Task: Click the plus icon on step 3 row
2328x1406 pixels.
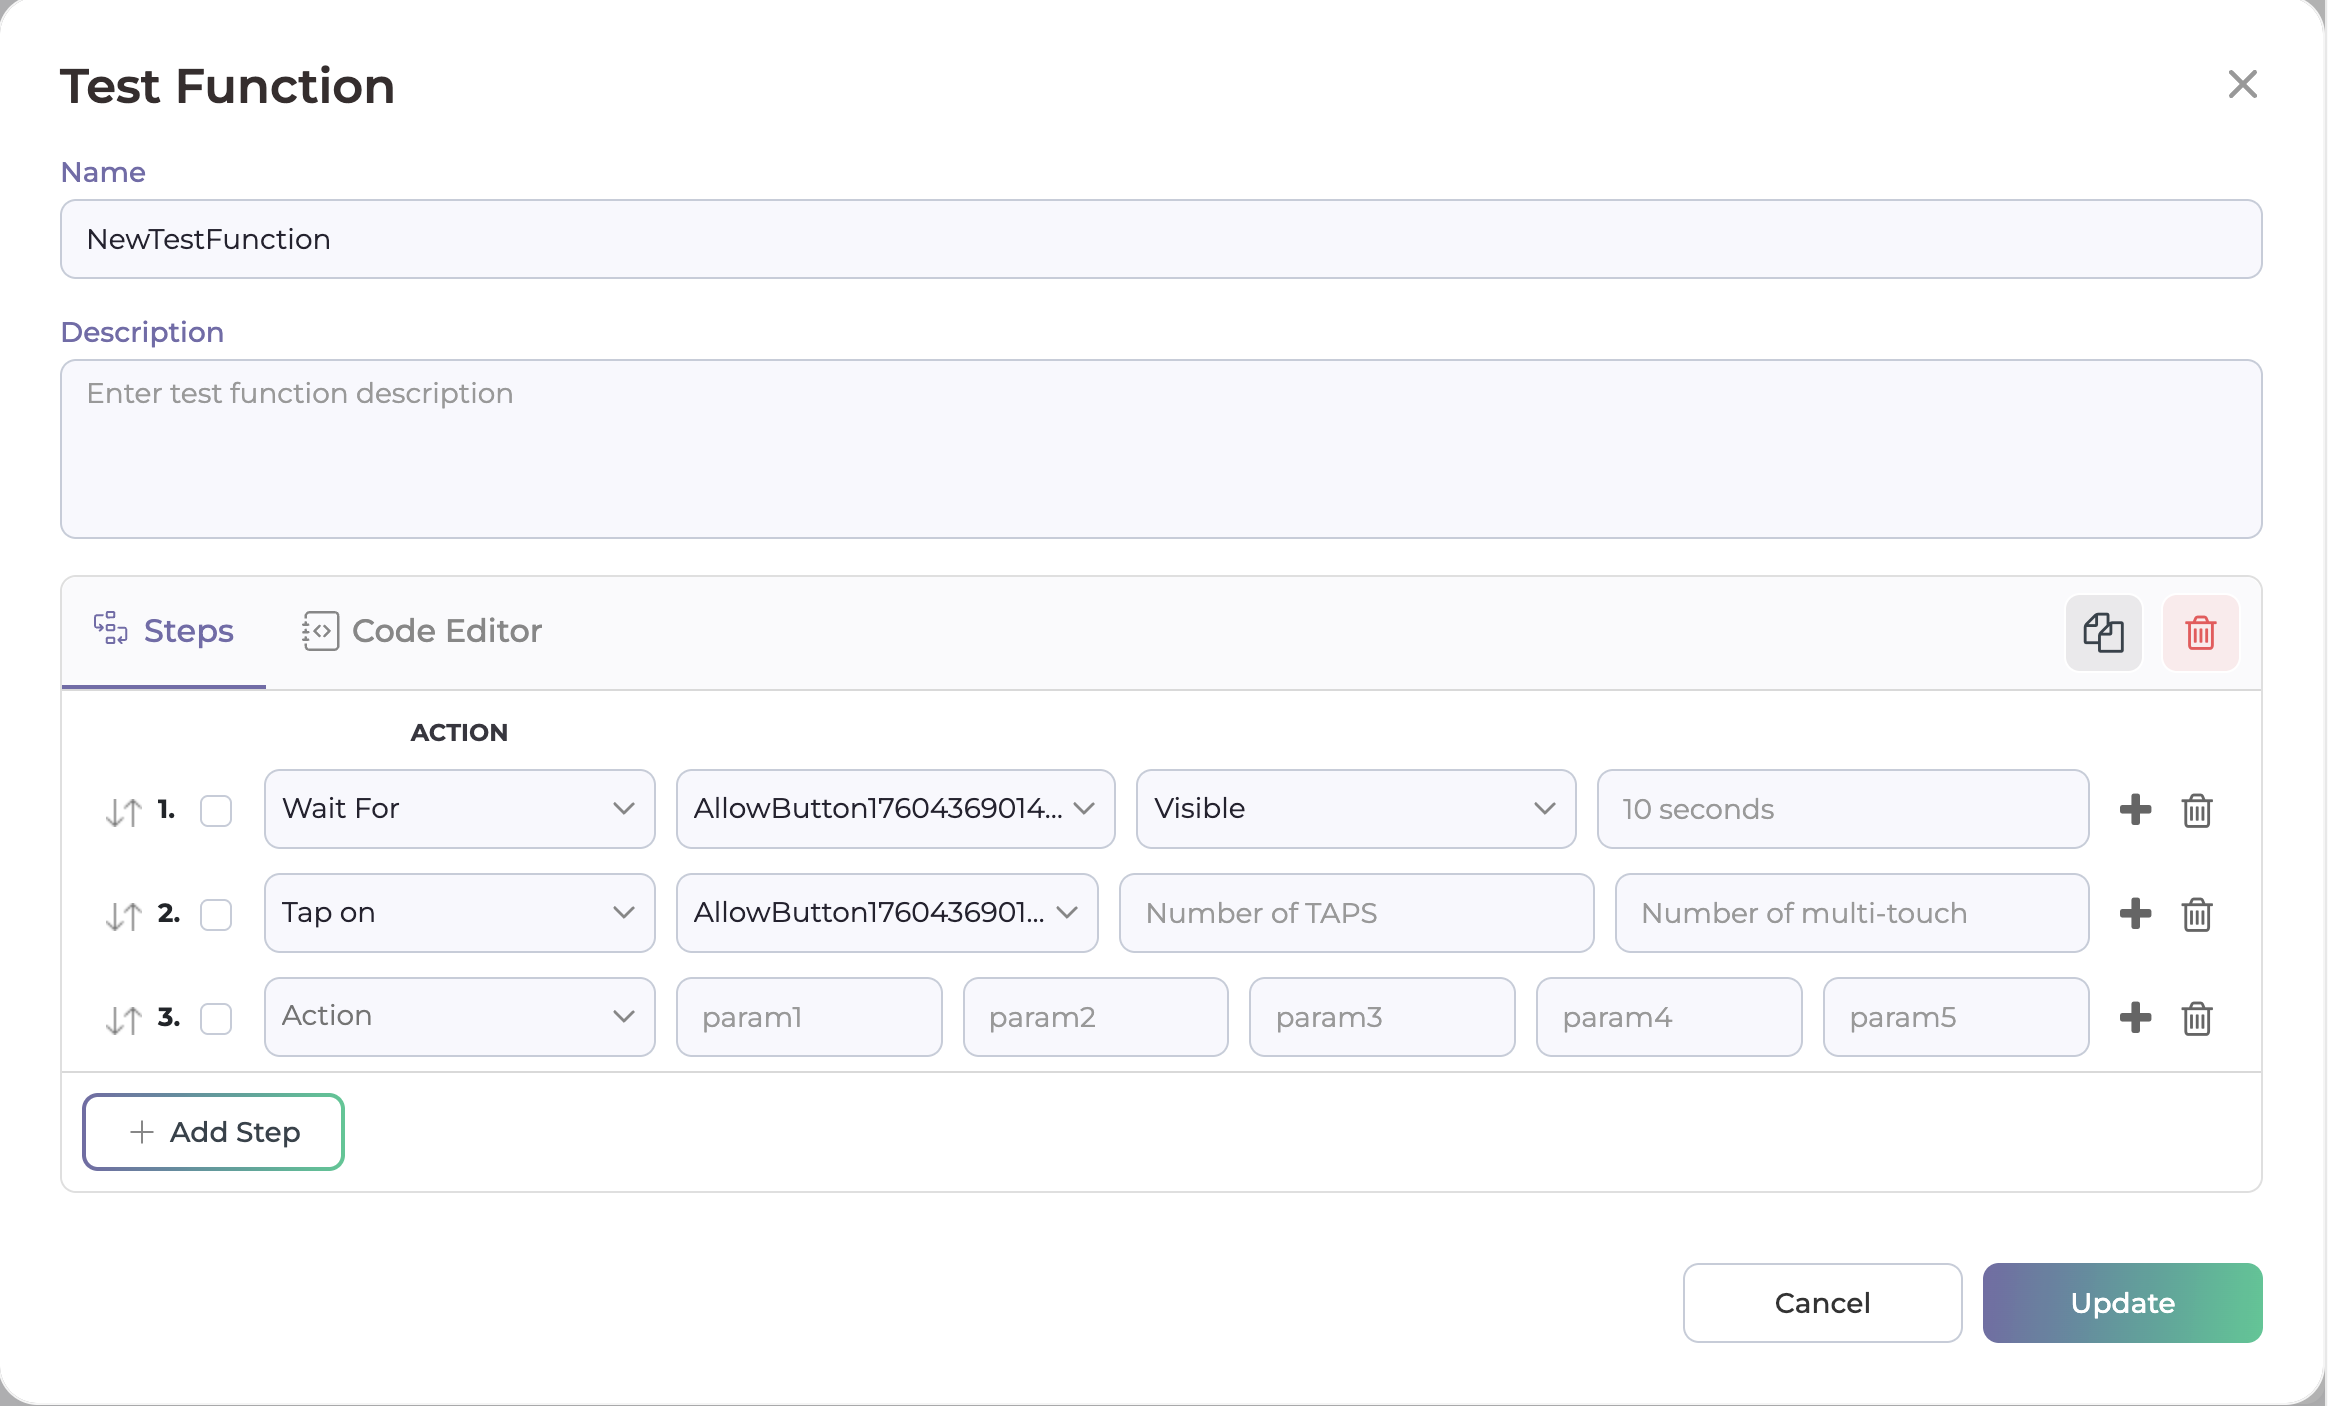Action: (2135, 1018)
